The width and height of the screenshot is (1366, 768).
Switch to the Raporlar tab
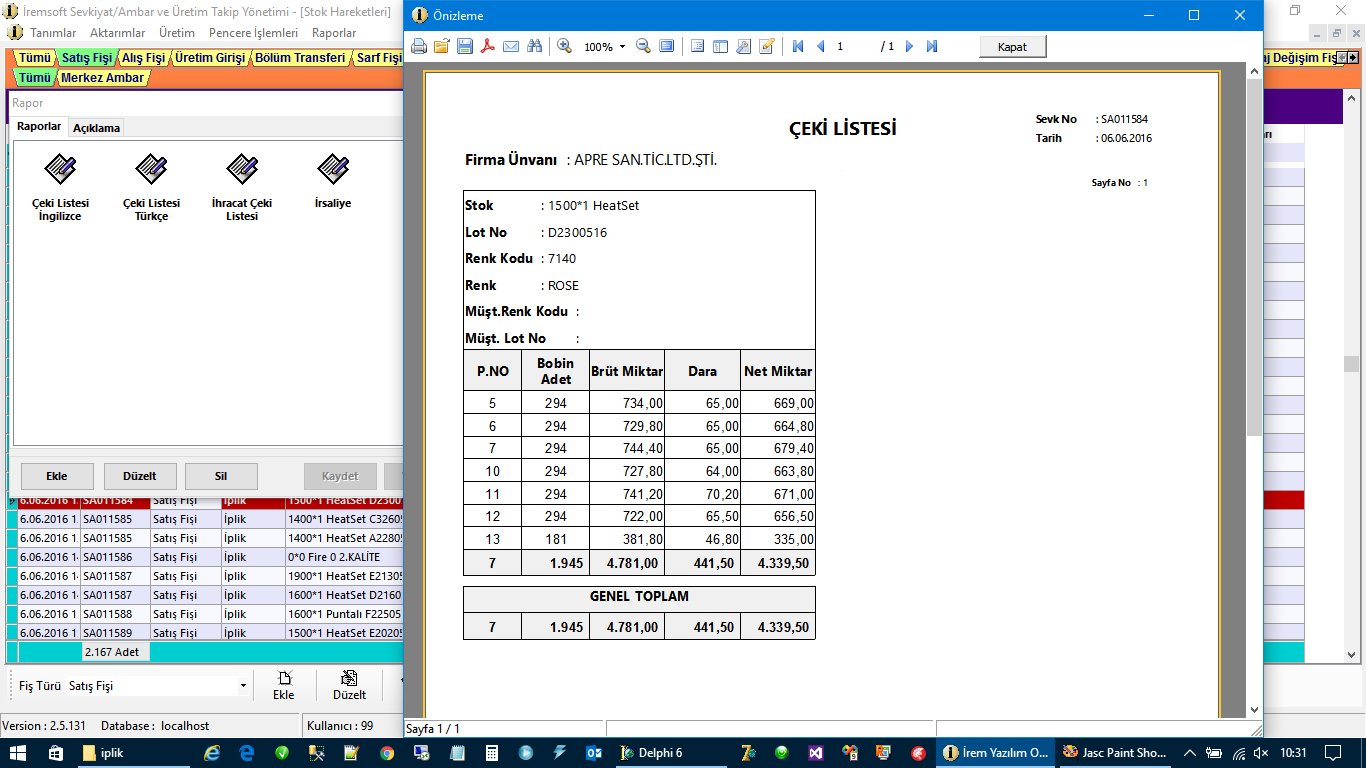(x=39, y=127)
